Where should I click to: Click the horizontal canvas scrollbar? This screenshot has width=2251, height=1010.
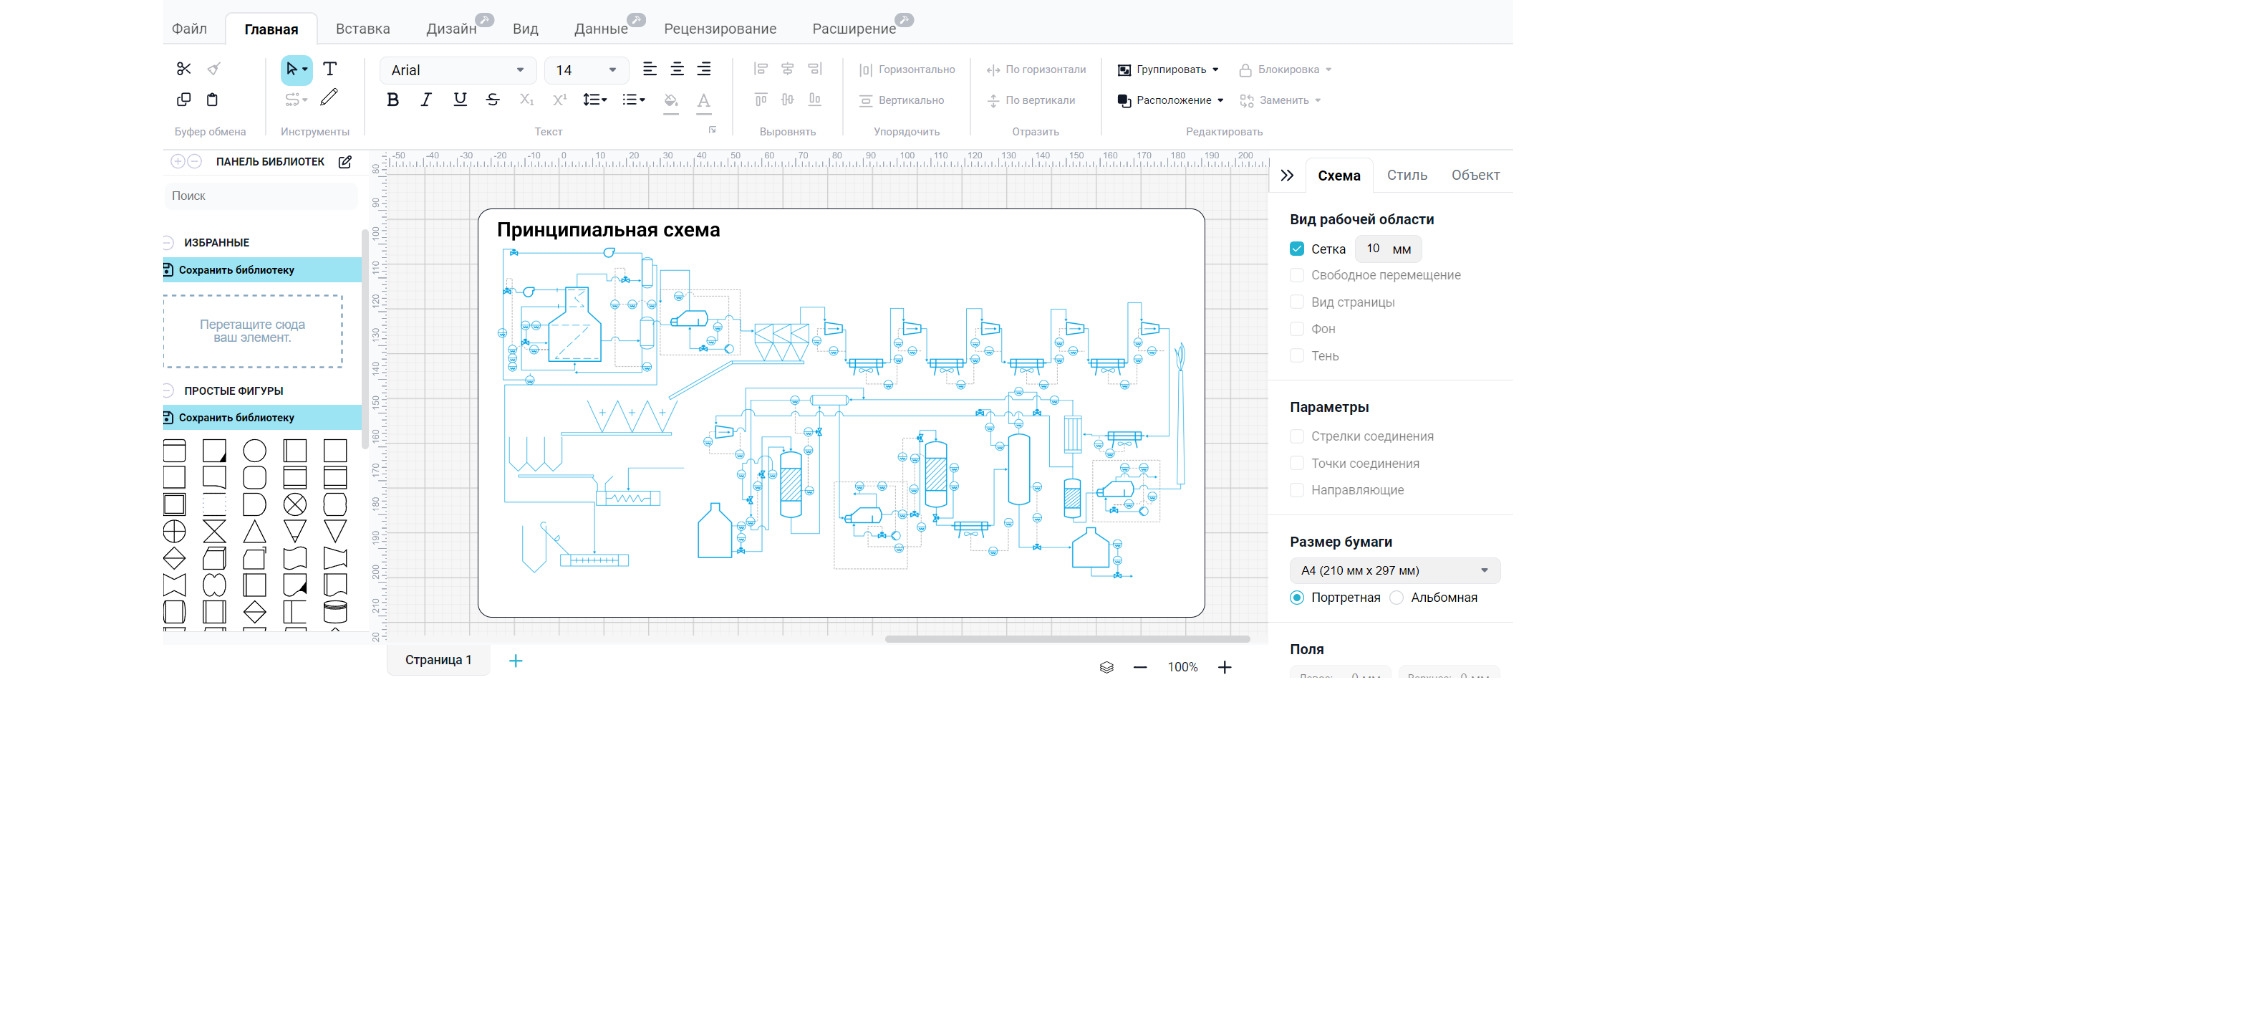click(x=1067, y=639)
